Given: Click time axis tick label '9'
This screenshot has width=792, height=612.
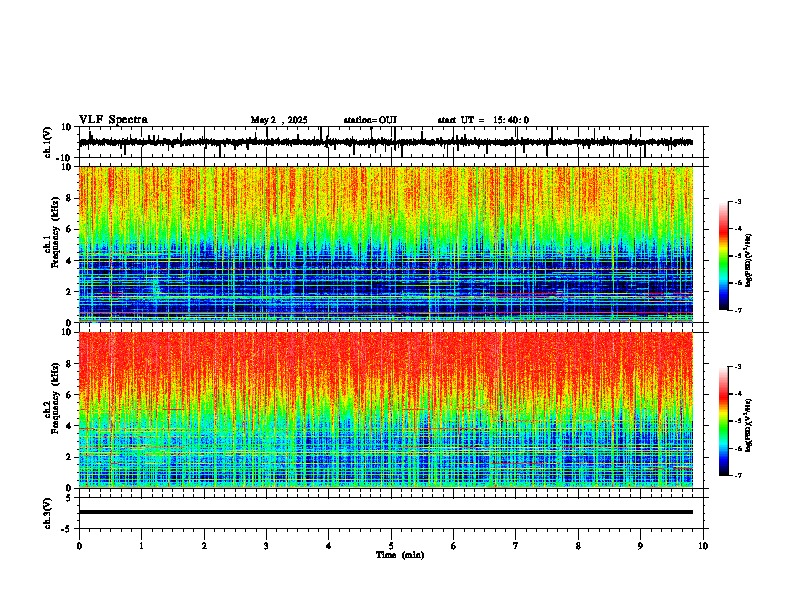Looking at the screenshot, I should tap(640, 546).
